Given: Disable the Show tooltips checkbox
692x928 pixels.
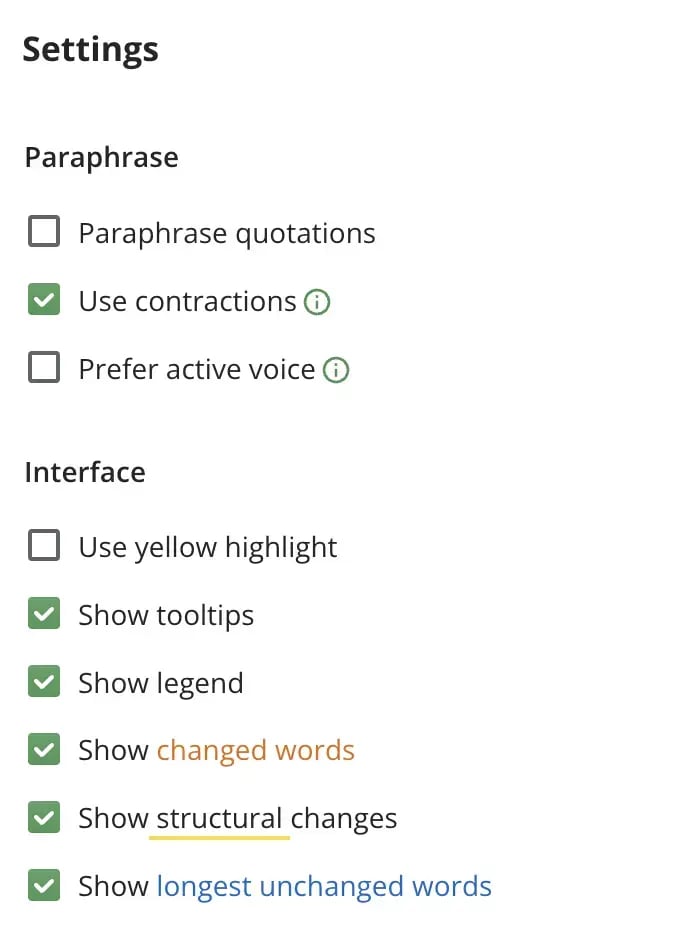Looking at the screenshot, I should (x=44, y=615).
